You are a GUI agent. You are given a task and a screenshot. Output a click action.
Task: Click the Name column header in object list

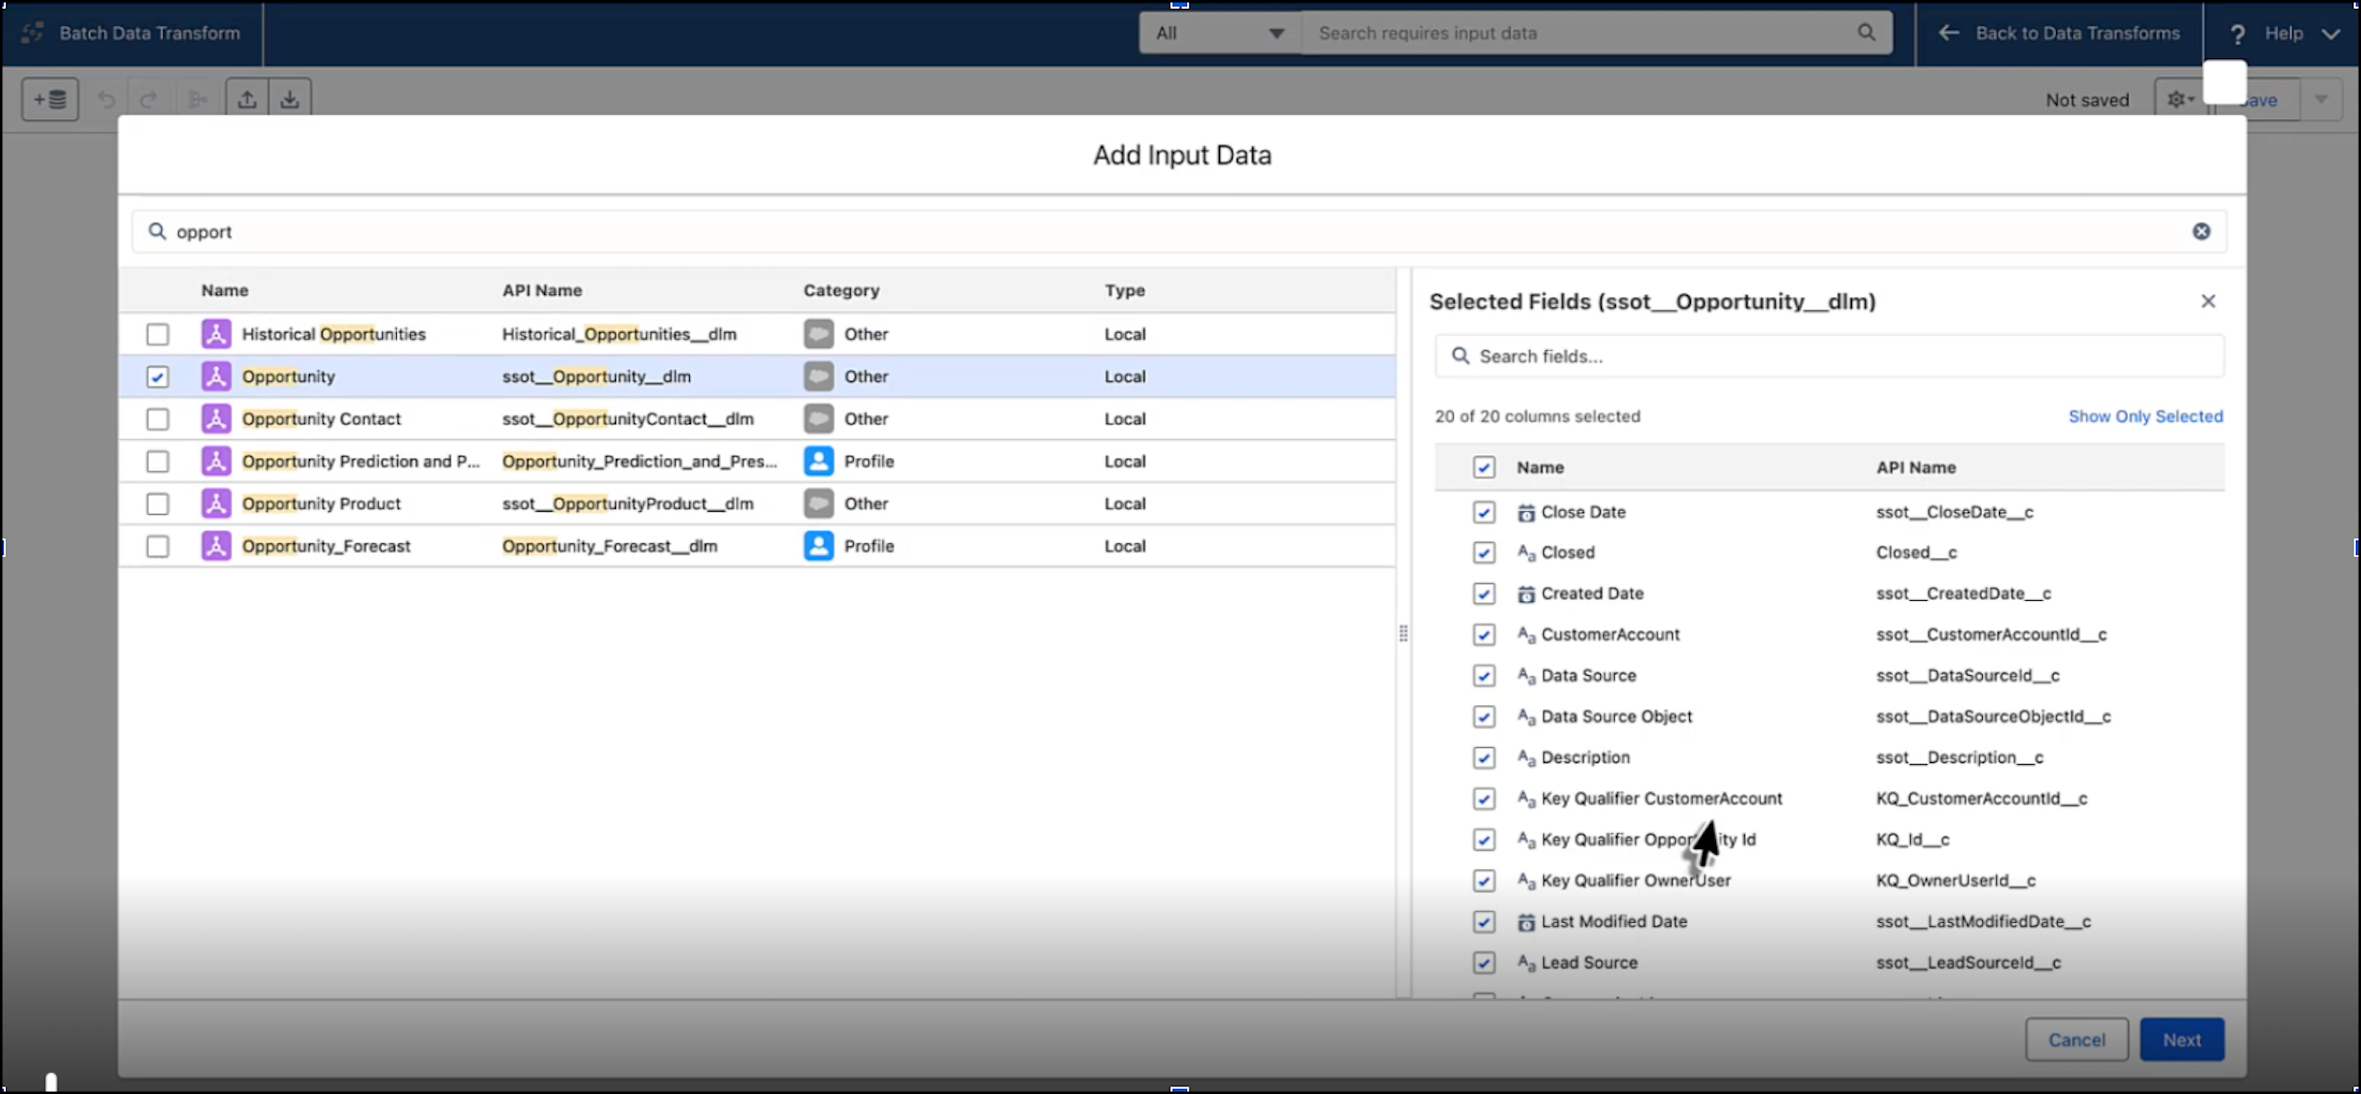224,290
